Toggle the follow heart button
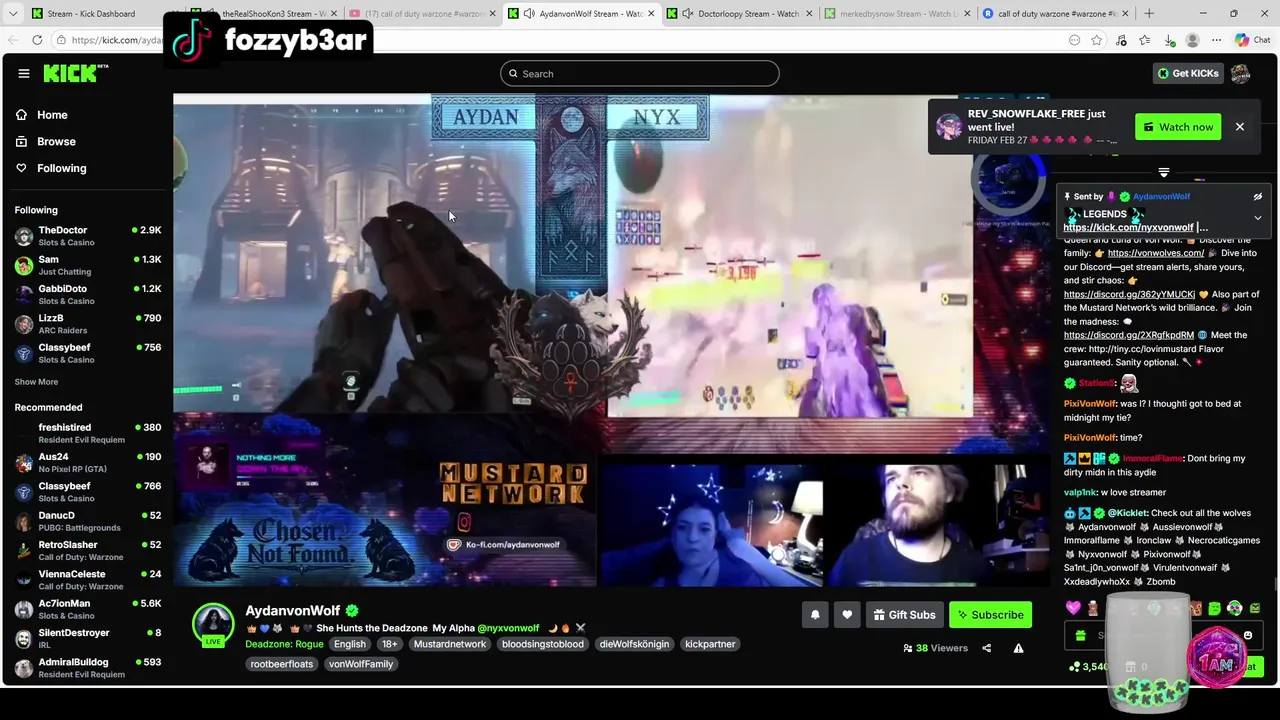The height and width of the screenshot is (720, 1280). coord(847,615)
